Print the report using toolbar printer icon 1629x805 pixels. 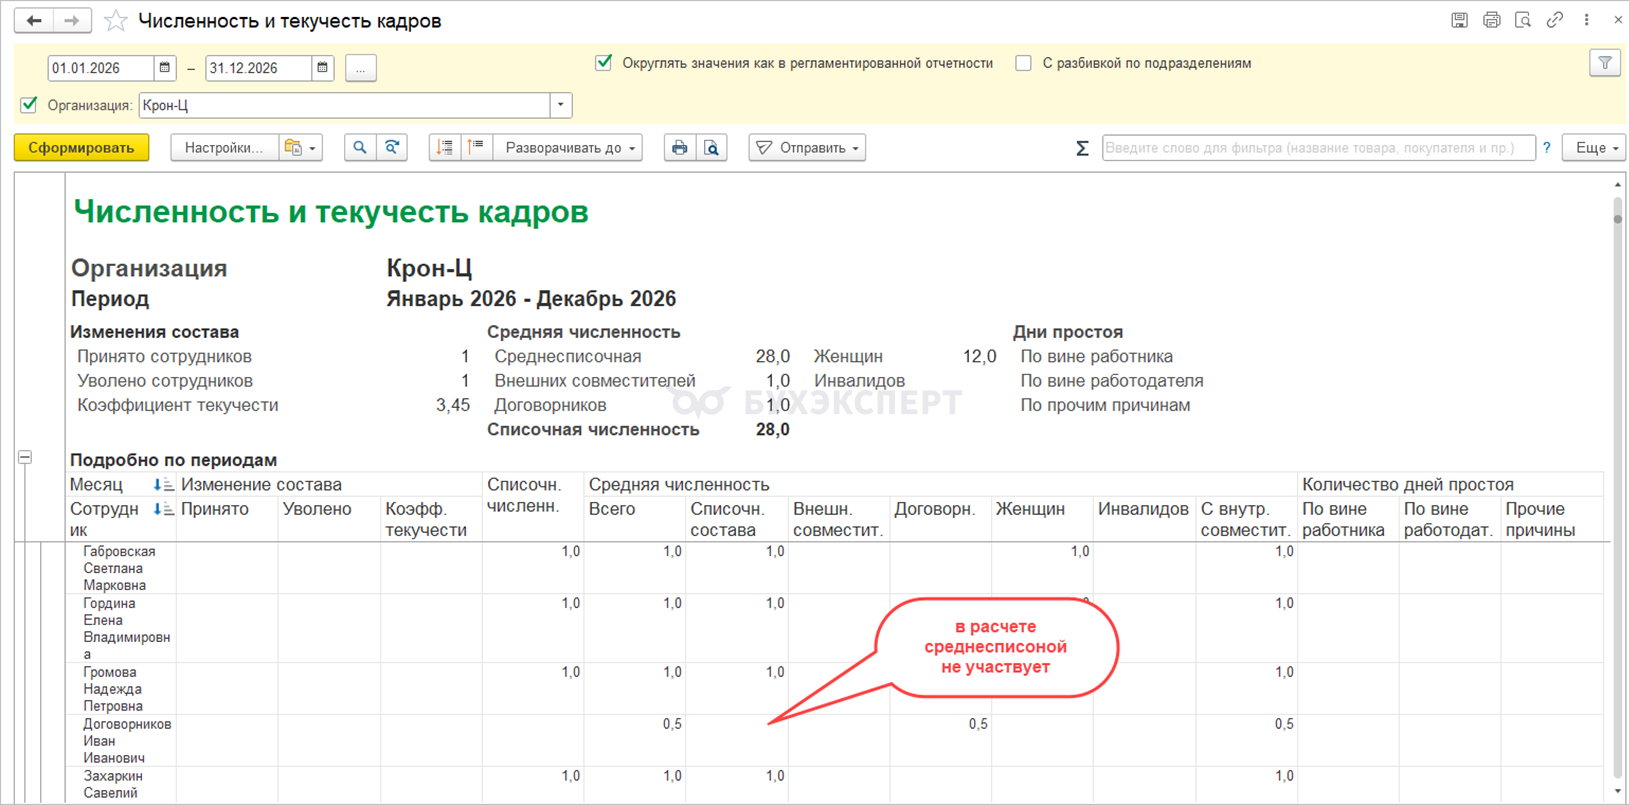pyautogui.click(x=680, y=148)
